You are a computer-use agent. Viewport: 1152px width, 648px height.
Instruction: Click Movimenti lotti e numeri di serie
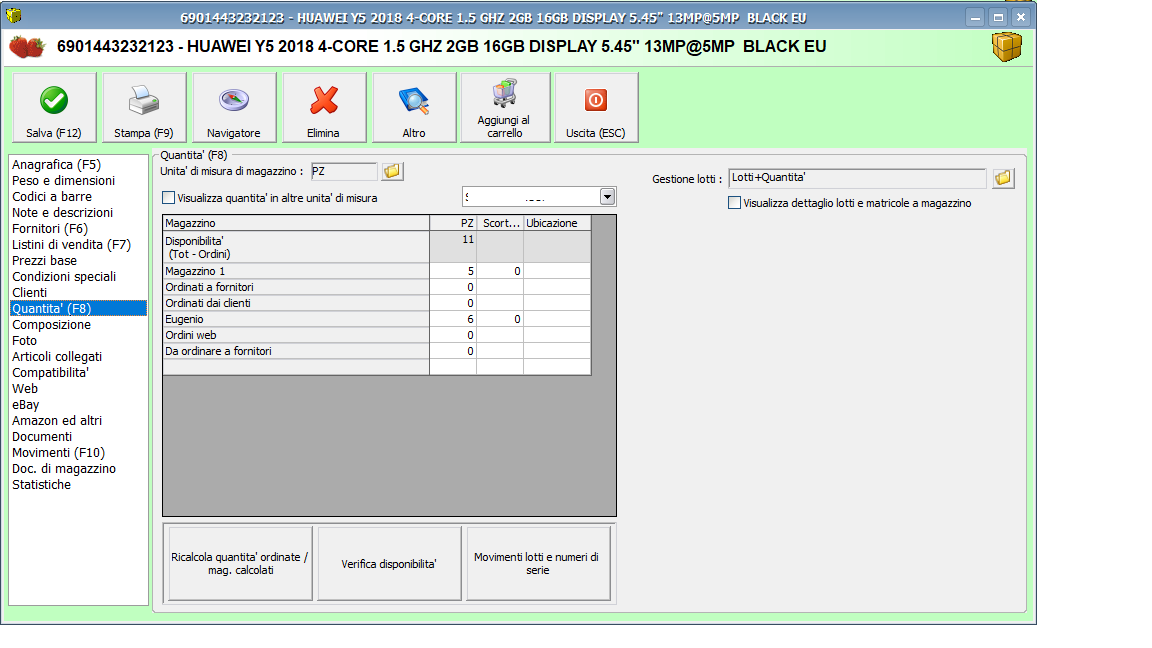(538, 564)
